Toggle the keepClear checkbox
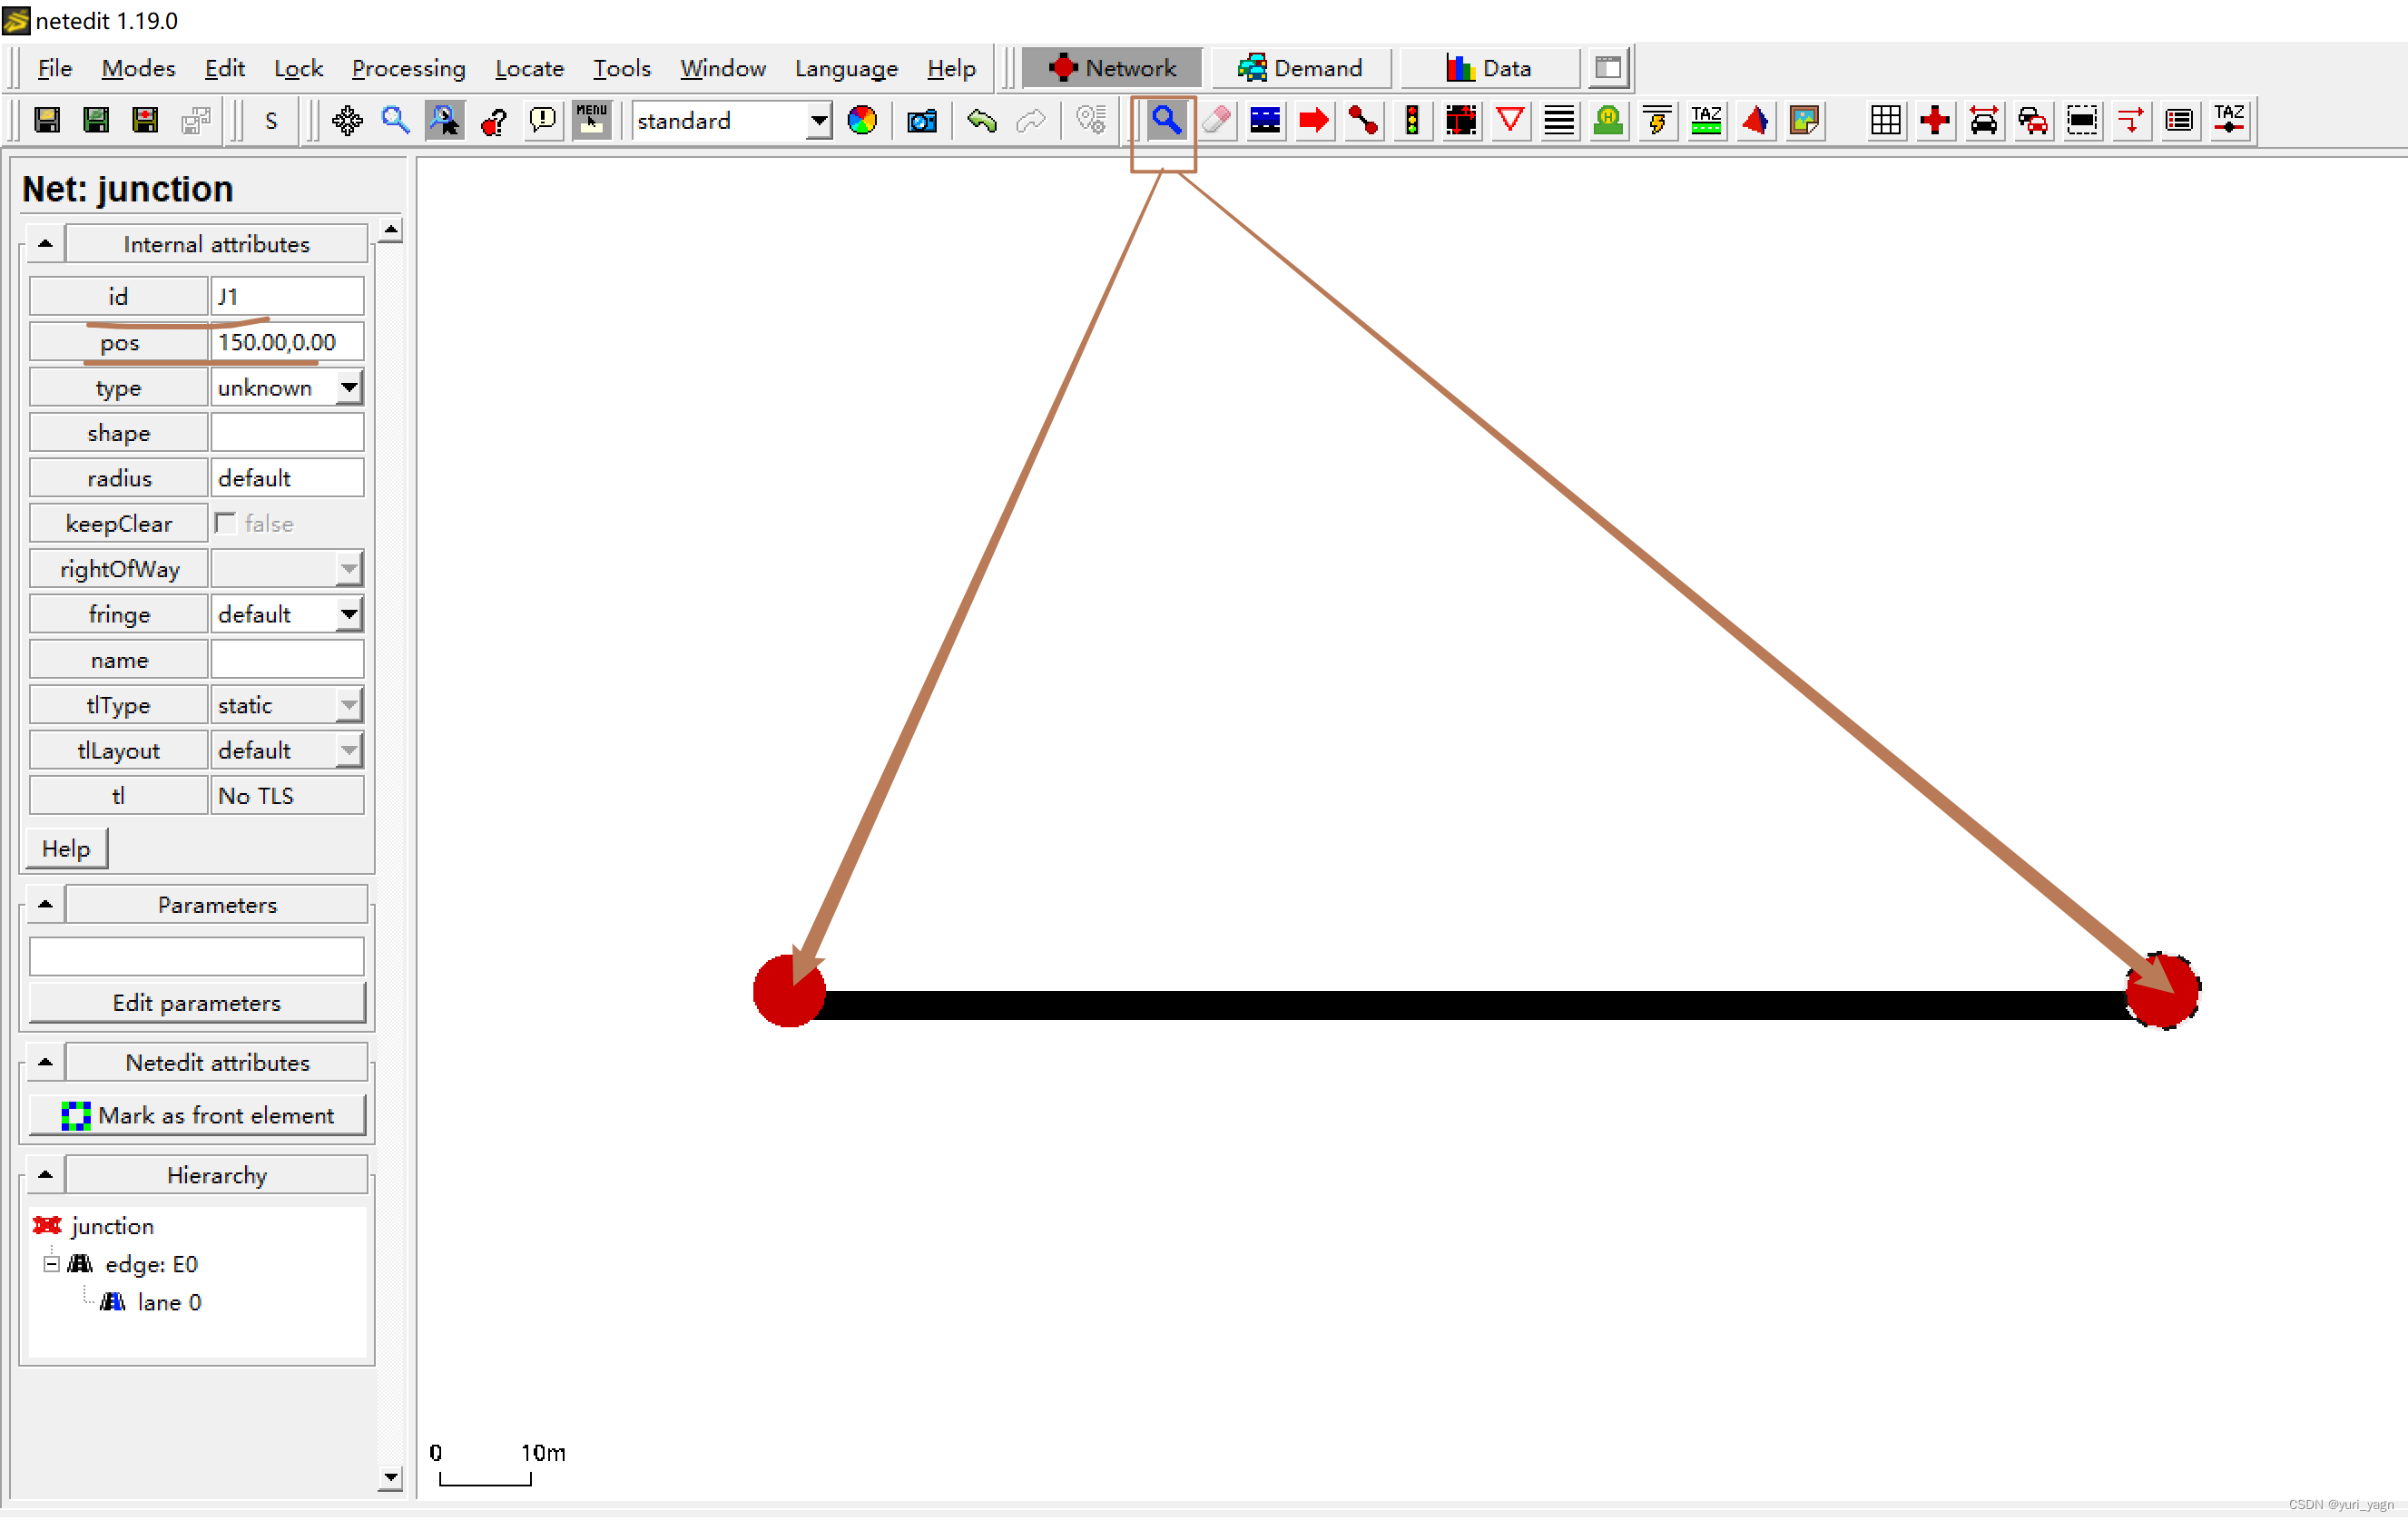The height and width of the screenshot is (1520, 2408). (225, 524)
